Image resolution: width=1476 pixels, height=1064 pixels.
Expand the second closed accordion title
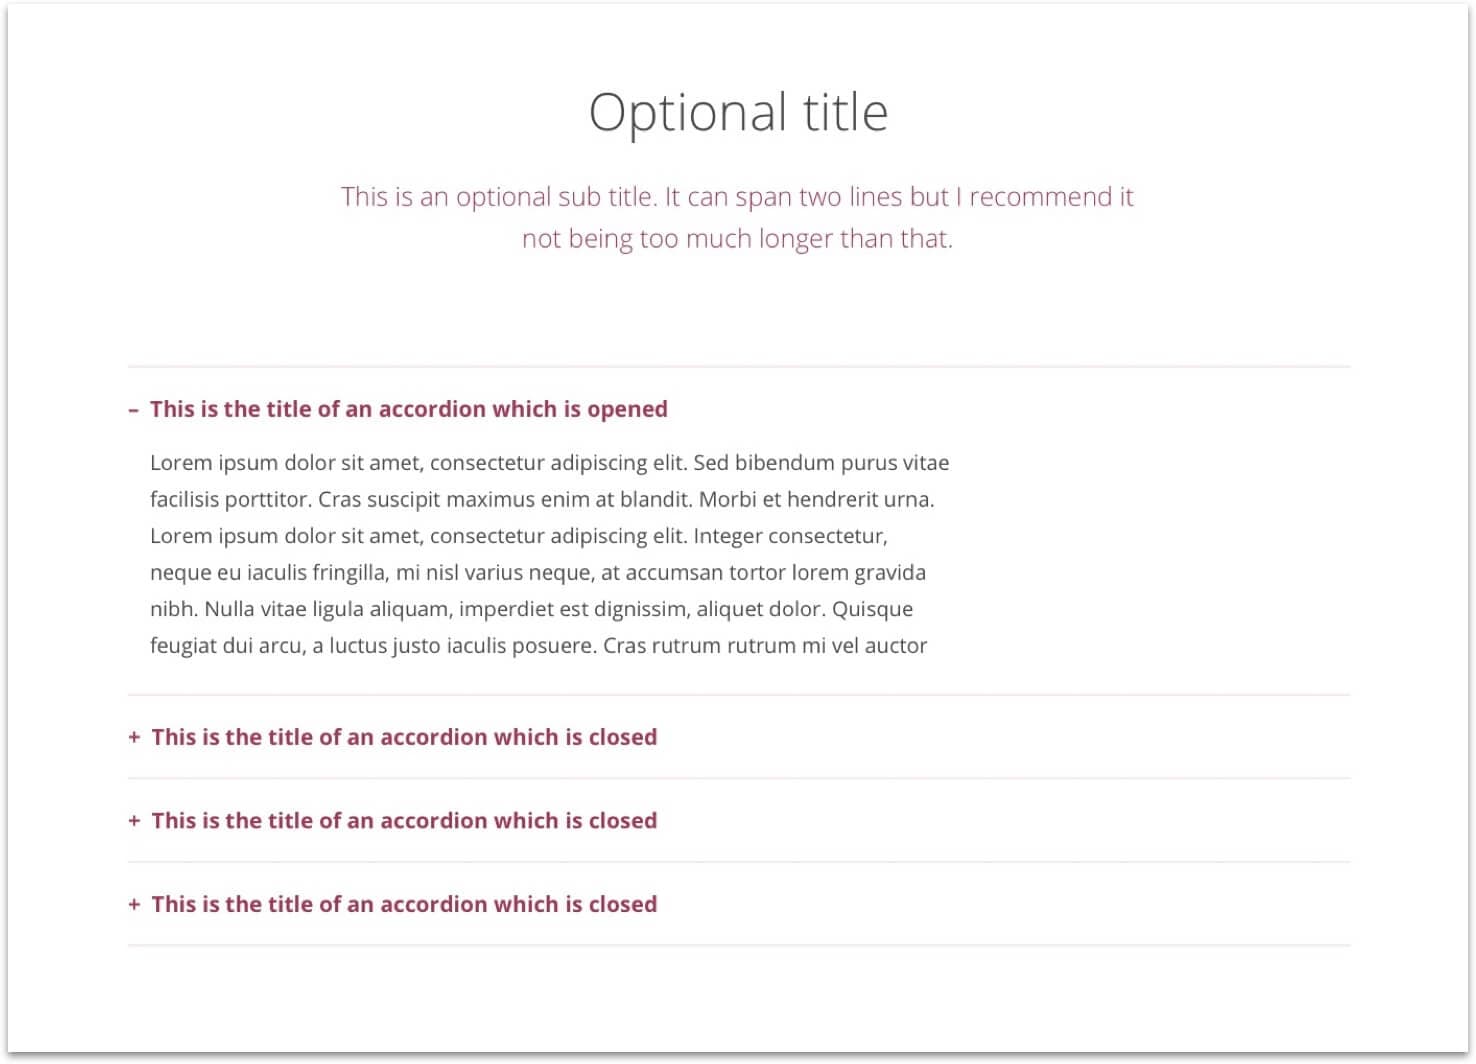[x=404, y=820]
